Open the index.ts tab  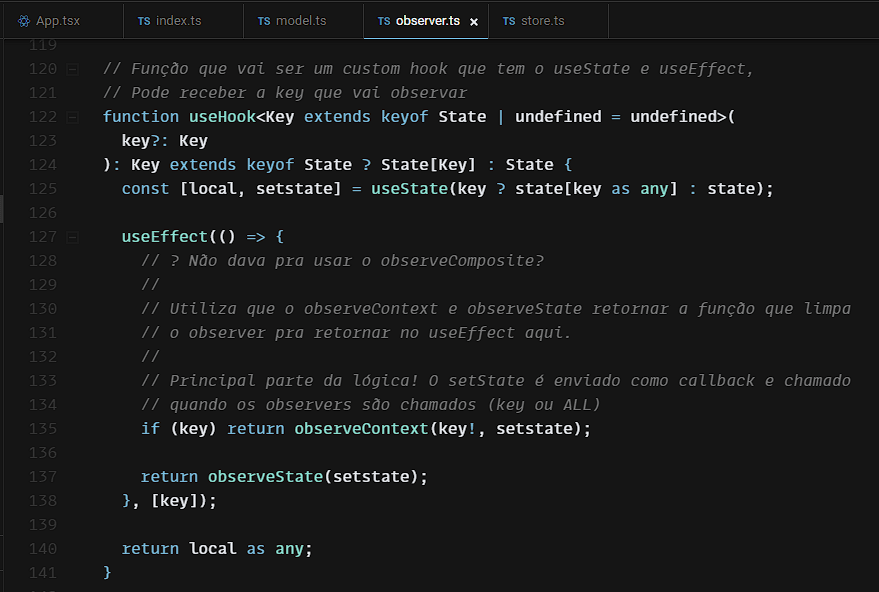coord(178,21)
